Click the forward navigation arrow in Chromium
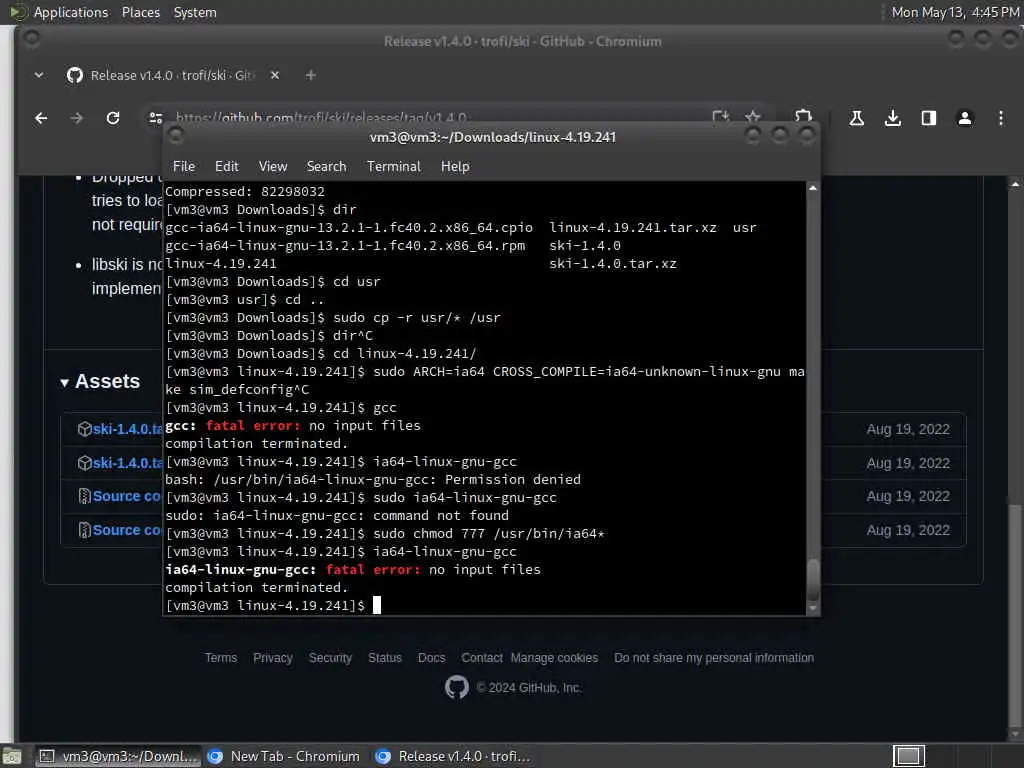Image resolution: width=1024 pixels, height=768 pixels. 77,118
